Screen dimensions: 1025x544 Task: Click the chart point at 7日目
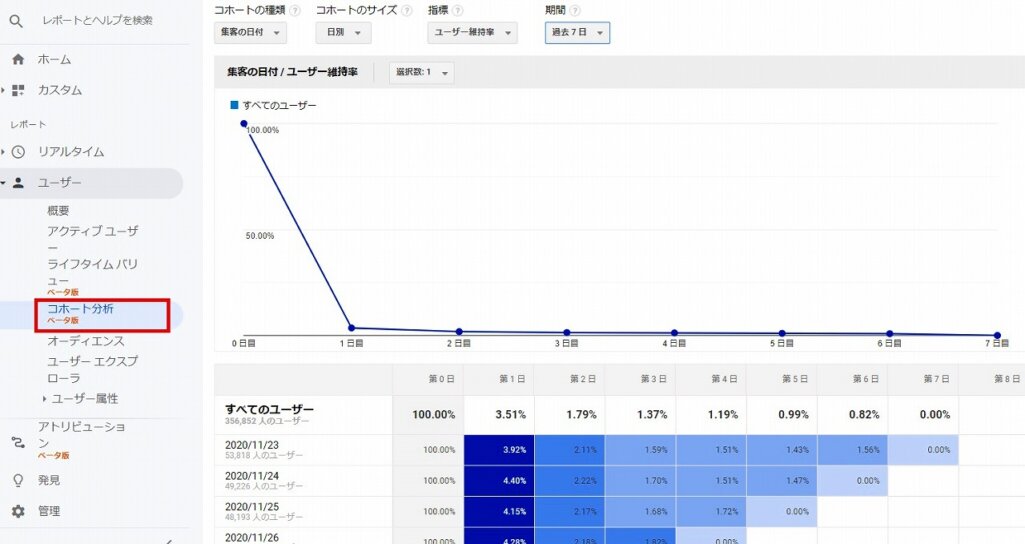coord(998,335)
